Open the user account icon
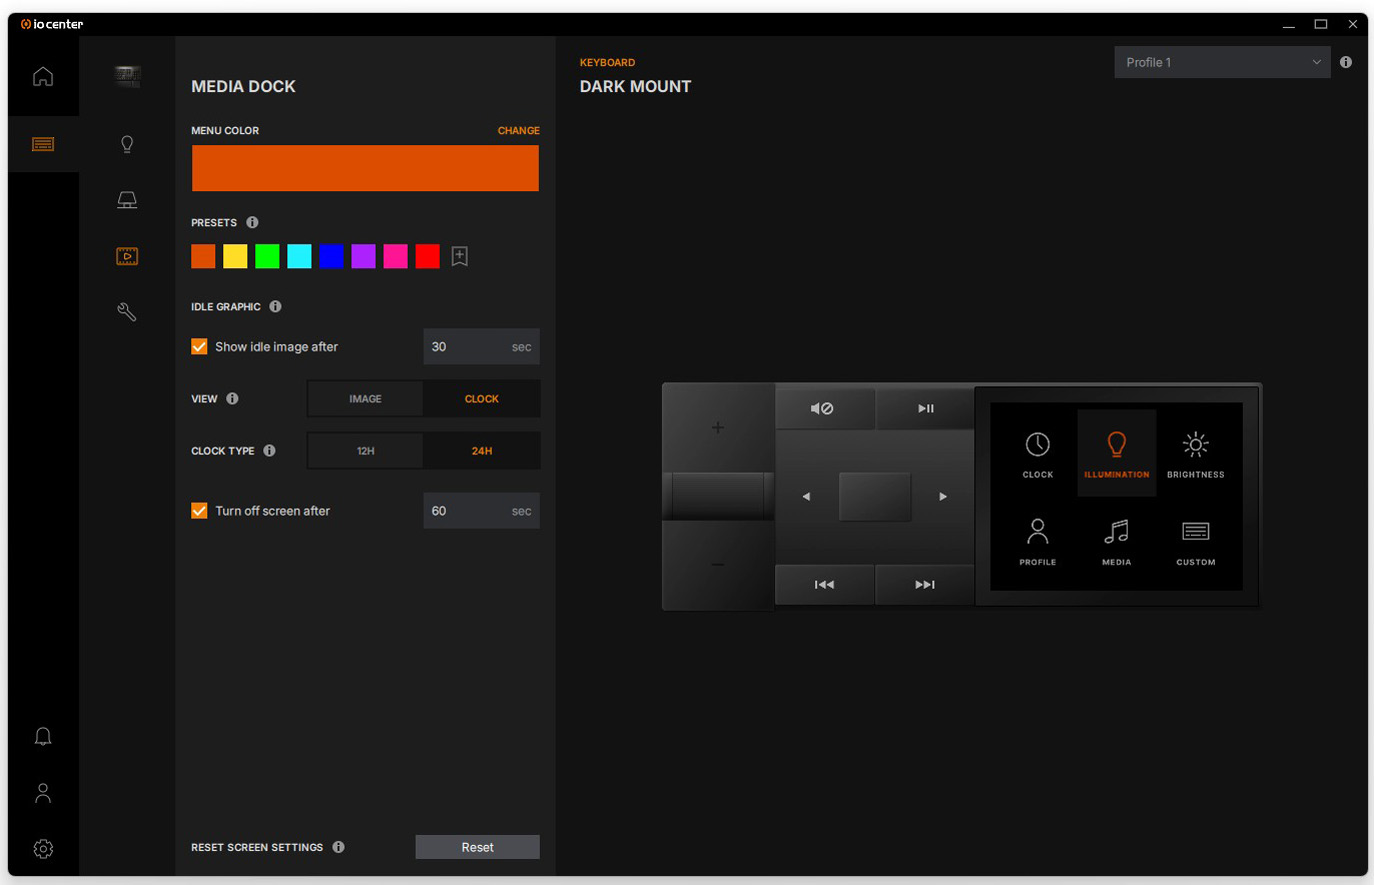 [43, 793]
